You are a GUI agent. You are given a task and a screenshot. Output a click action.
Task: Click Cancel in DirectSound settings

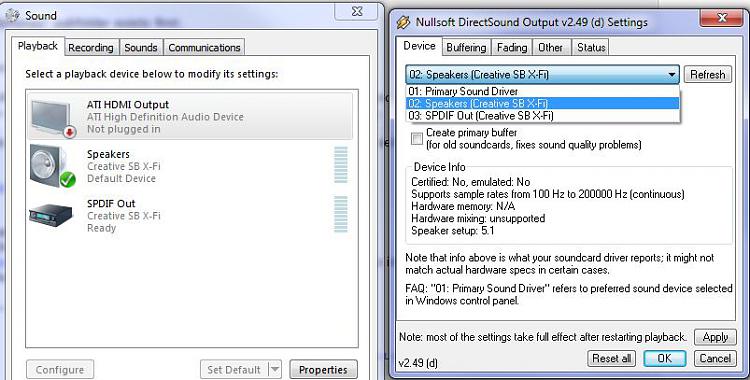(715, 358)
